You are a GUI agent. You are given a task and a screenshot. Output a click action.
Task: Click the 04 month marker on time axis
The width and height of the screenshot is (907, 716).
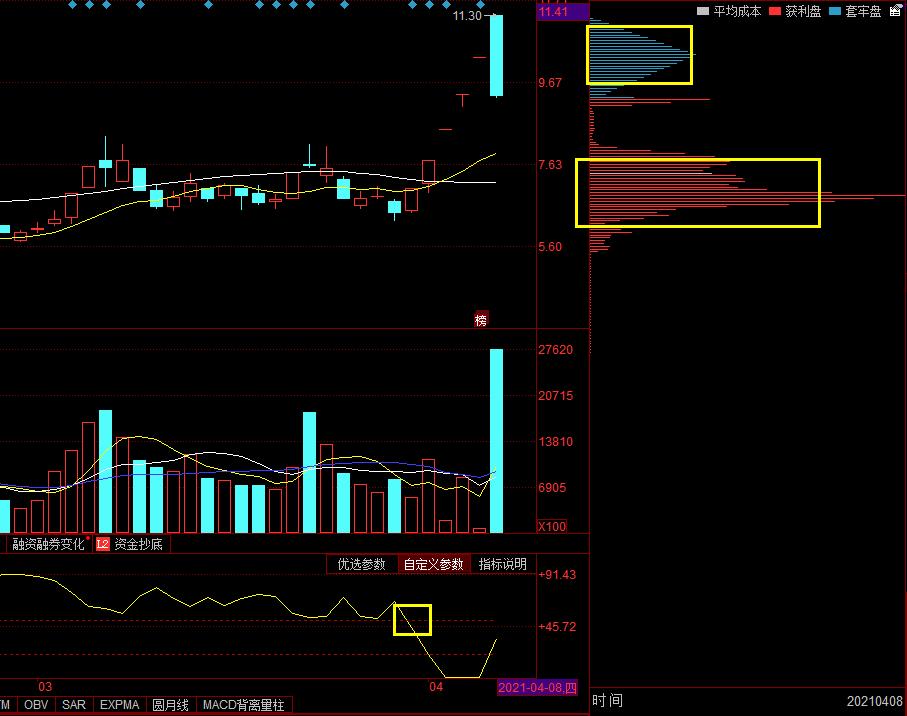pos(436,687)
